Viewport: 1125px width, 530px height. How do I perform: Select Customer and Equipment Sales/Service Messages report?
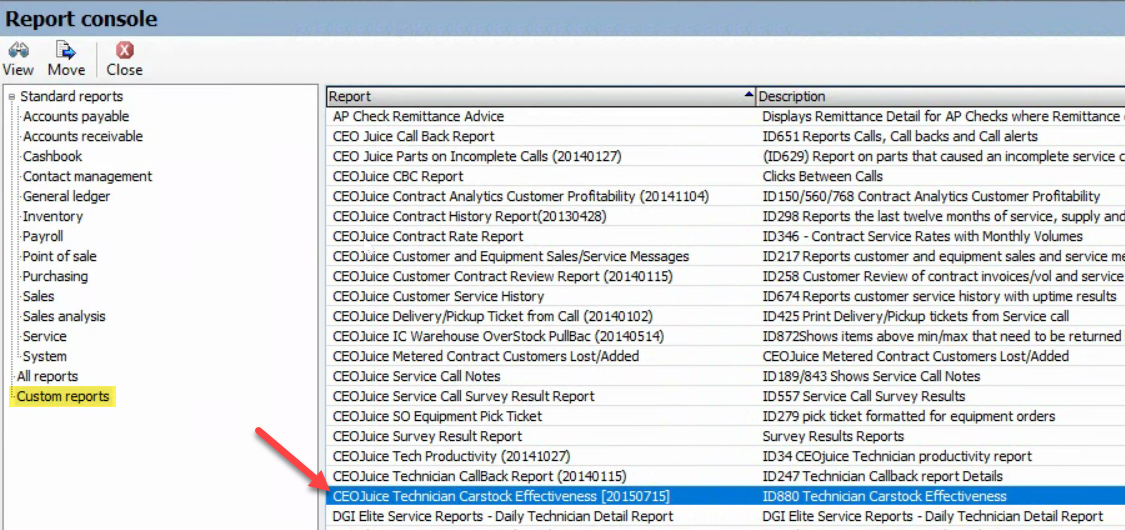click(511, 256)
